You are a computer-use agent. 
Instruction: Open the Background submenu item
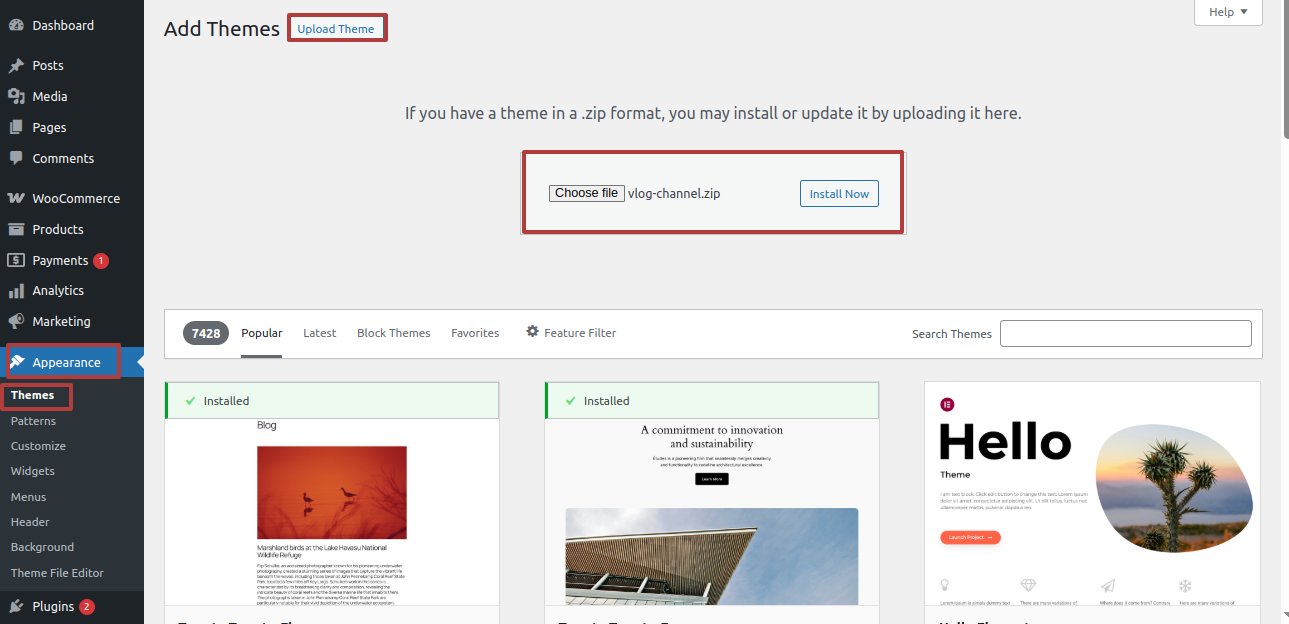pos(42,547)
